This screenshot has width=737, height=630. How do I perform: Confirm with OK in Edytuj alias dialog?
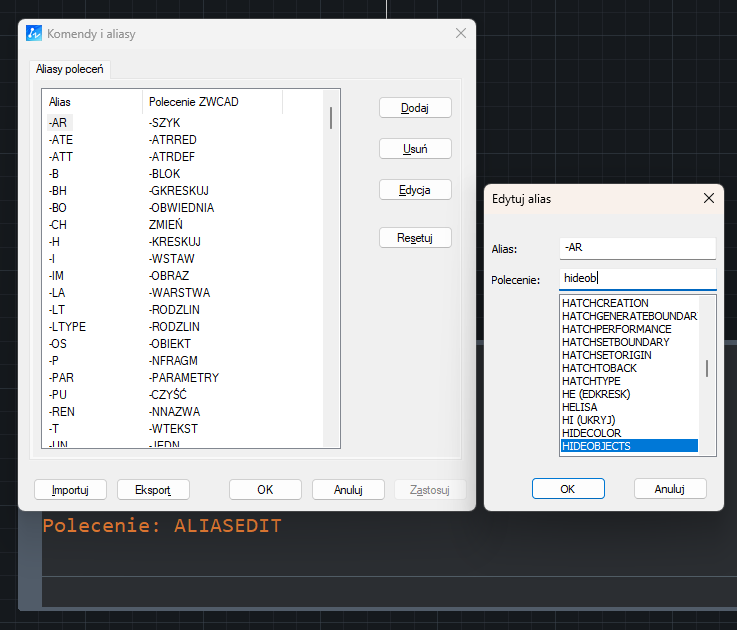pyautogui.click(x=568, y=489)
